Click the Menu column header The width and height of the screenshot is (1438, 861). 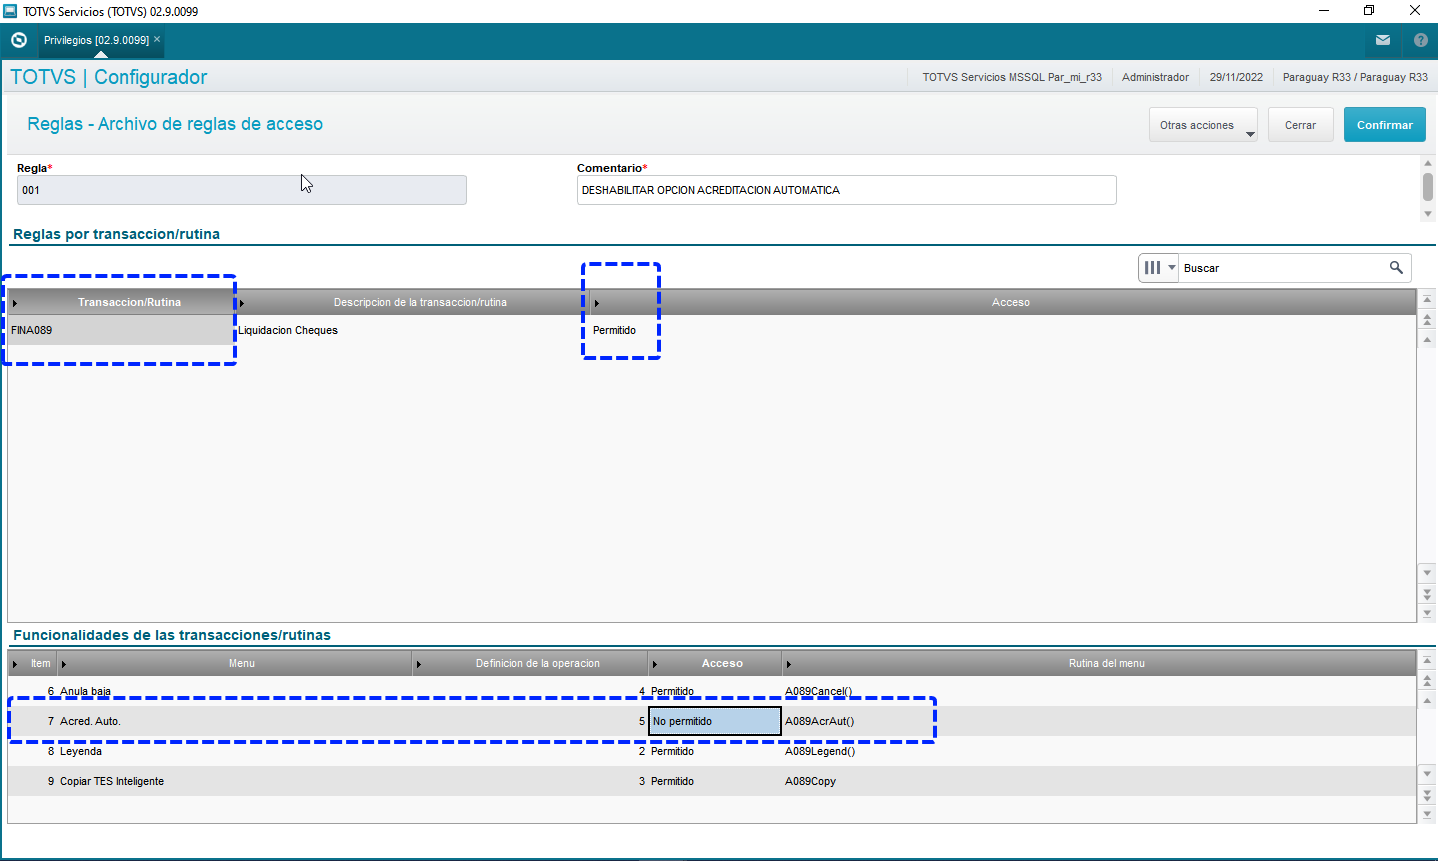[x=235, y=663]
